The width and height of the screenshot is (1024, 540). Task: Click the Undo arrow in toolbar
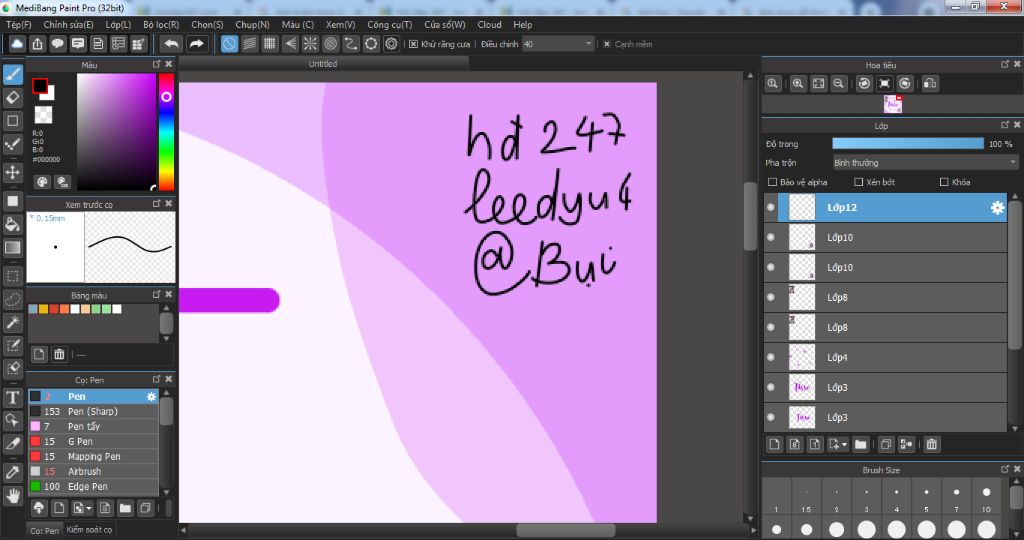pyautogui.click(x=172, y=44)
